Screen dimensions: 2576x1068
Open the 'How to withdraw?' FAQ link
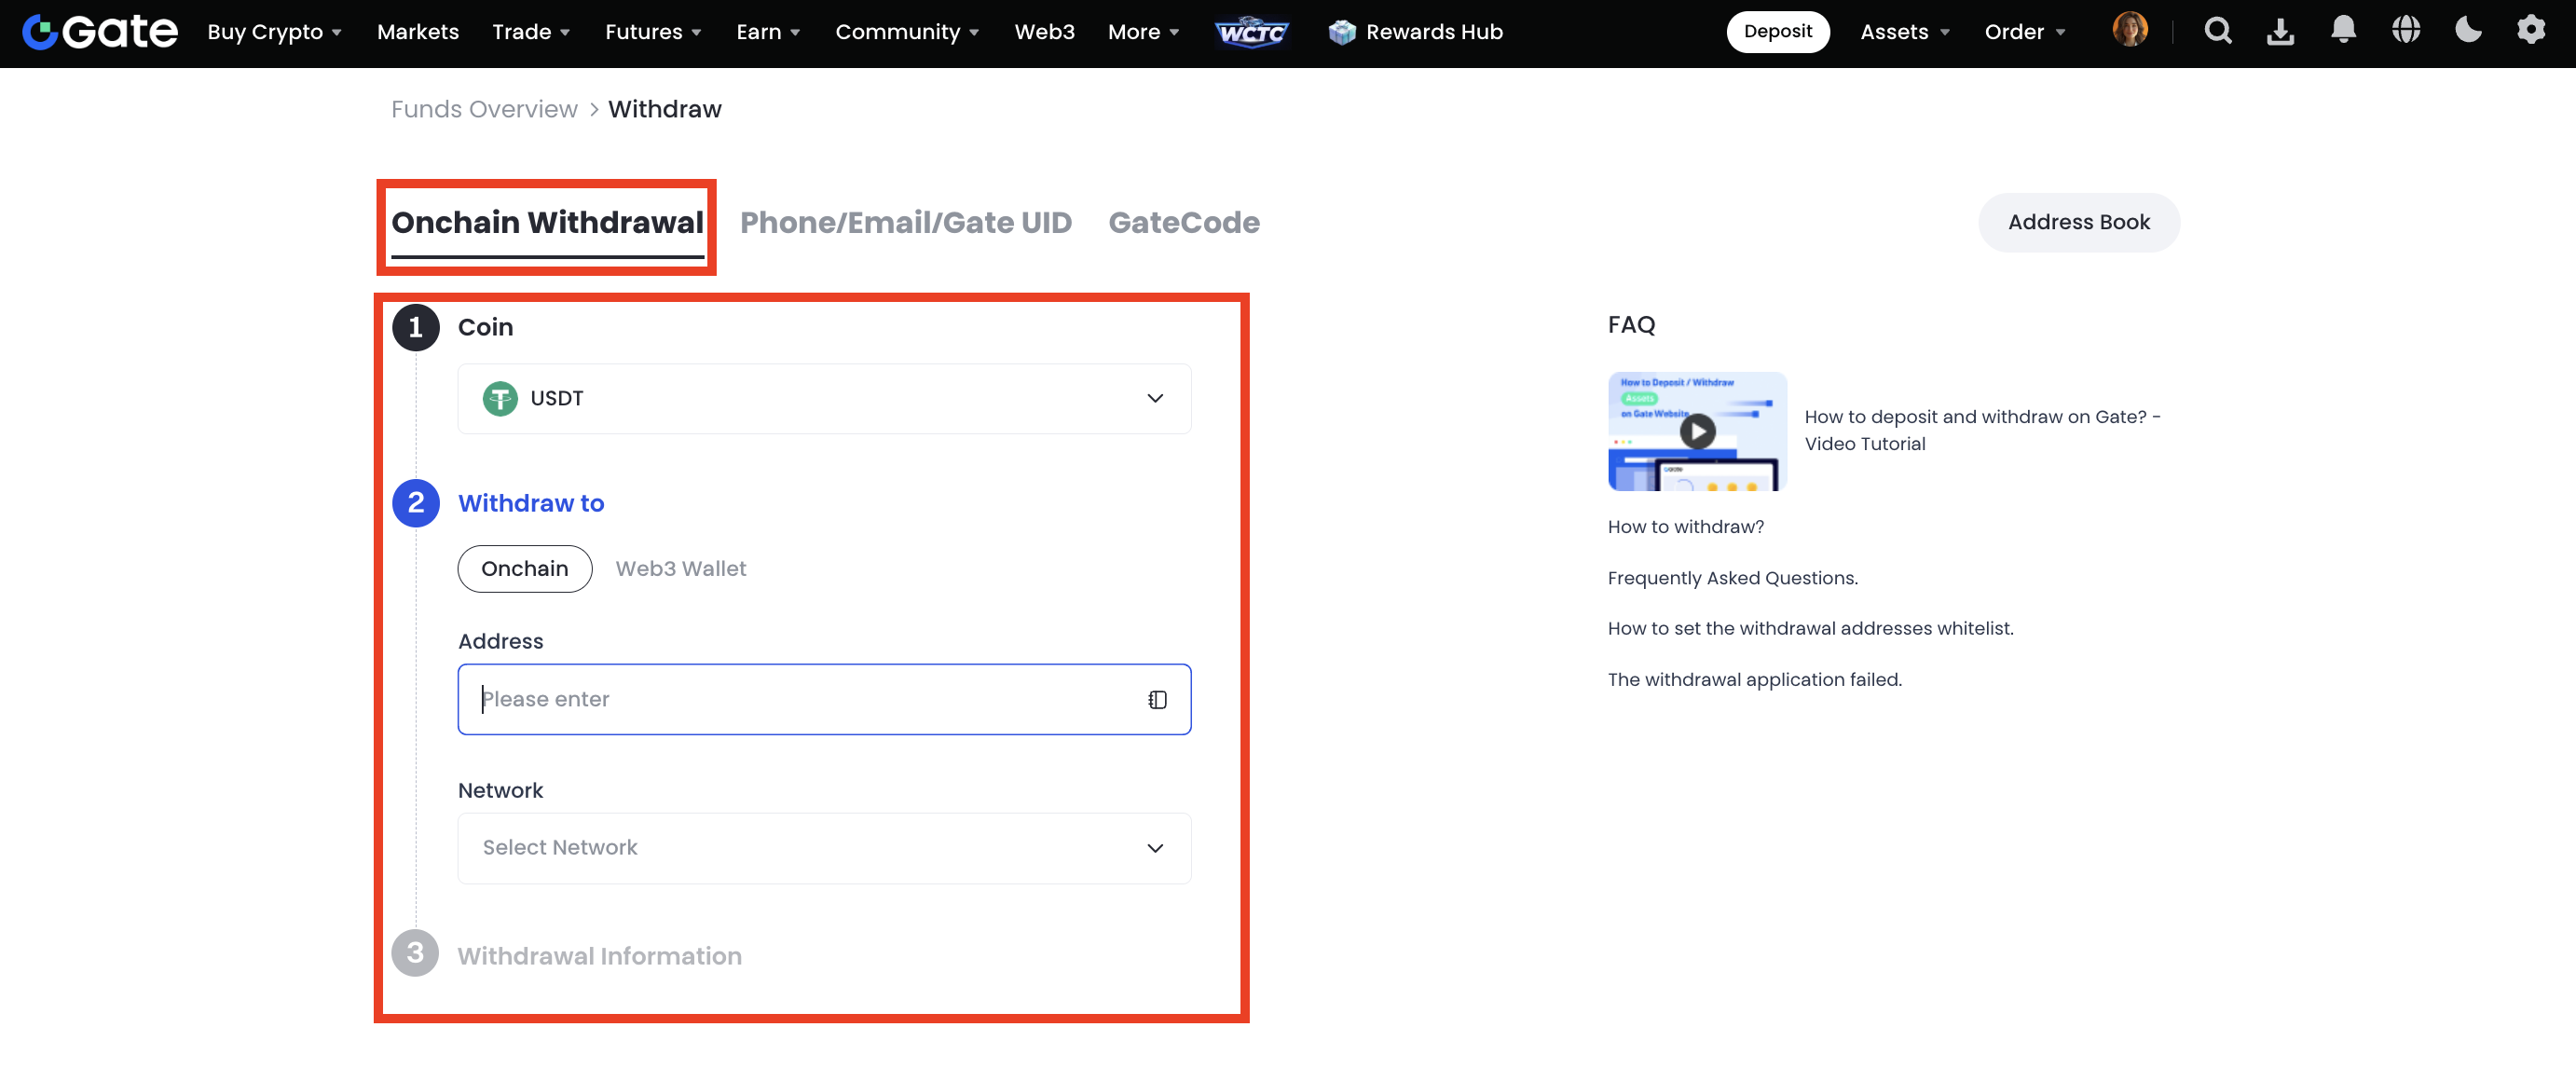[1685, 526]
